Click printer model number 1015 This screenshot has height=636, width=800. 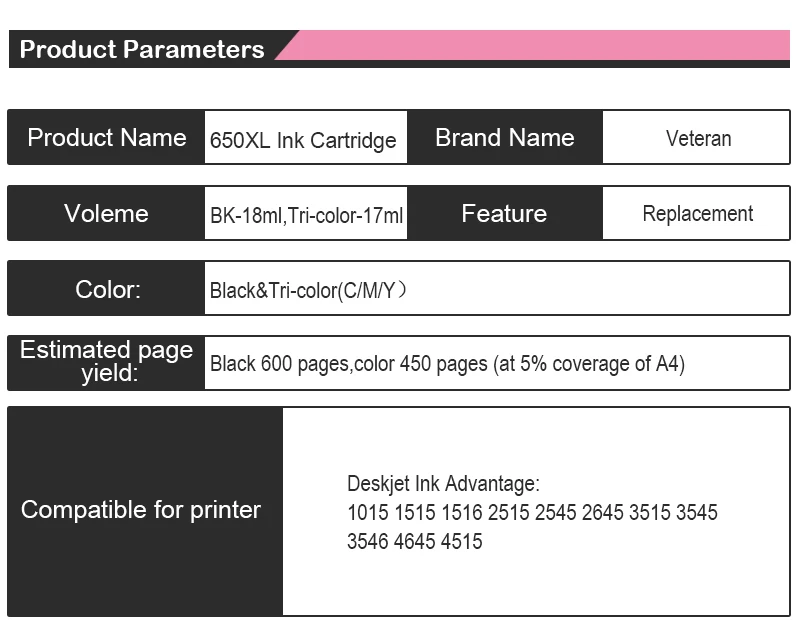click(367, 513)
